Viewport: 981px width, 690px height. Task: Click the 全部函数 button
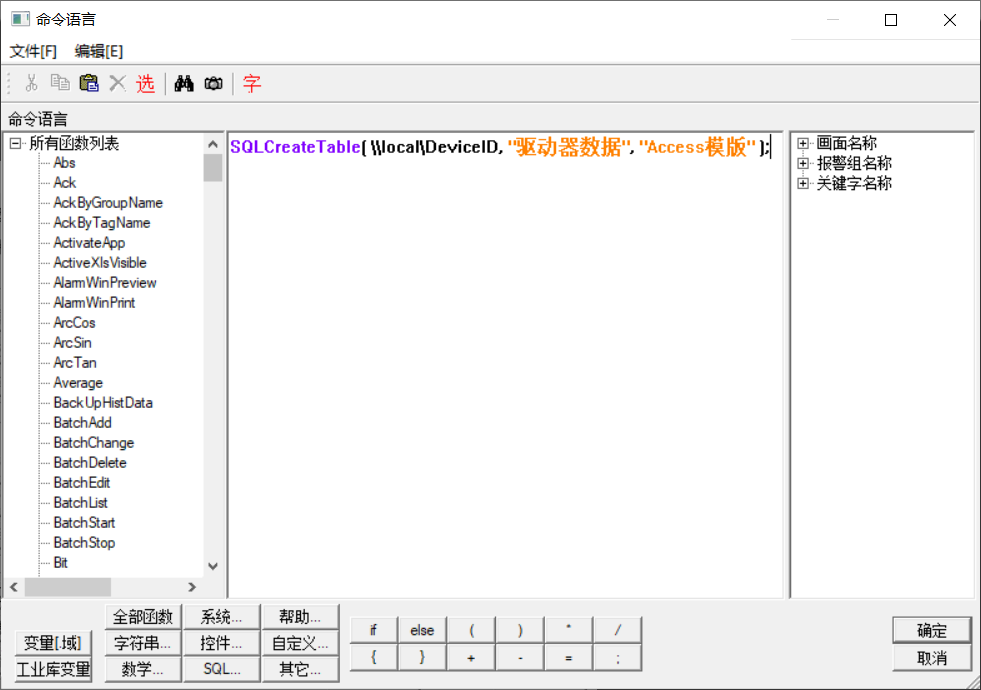click(x=143, y=617)
